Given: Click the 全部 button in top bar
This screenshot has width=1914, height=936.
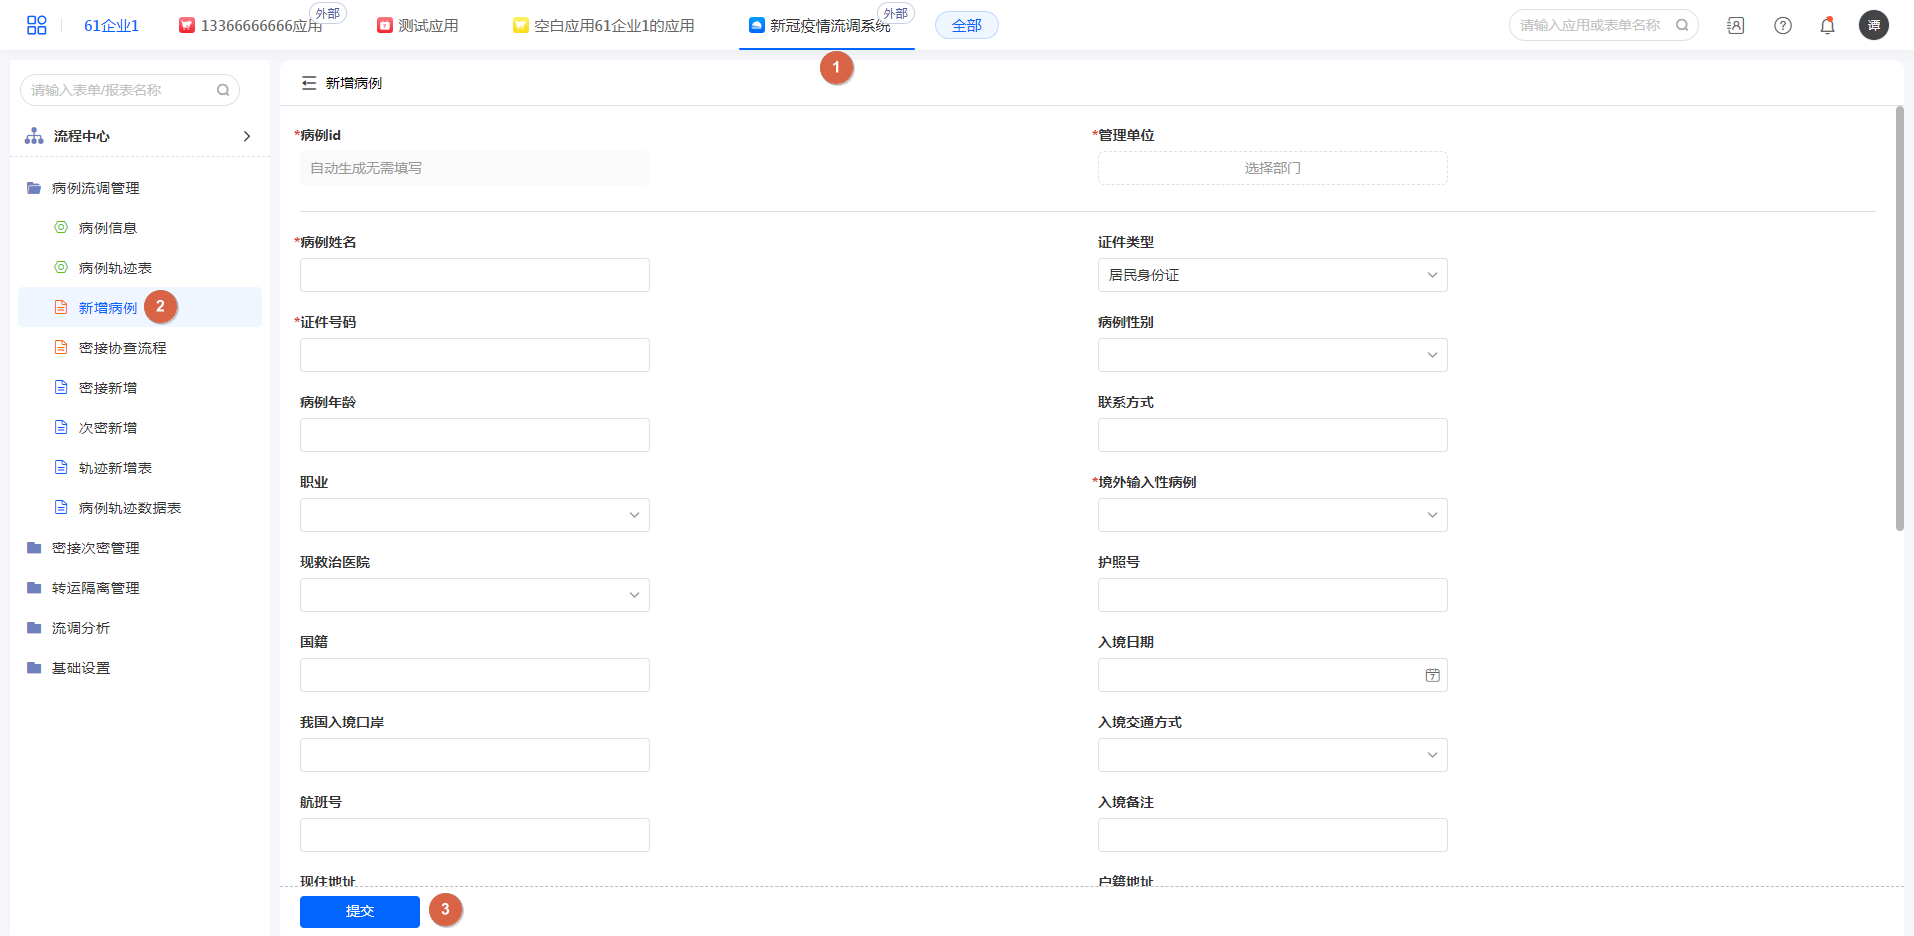Looking at the screenshot, I should click(x=966, y=26).
